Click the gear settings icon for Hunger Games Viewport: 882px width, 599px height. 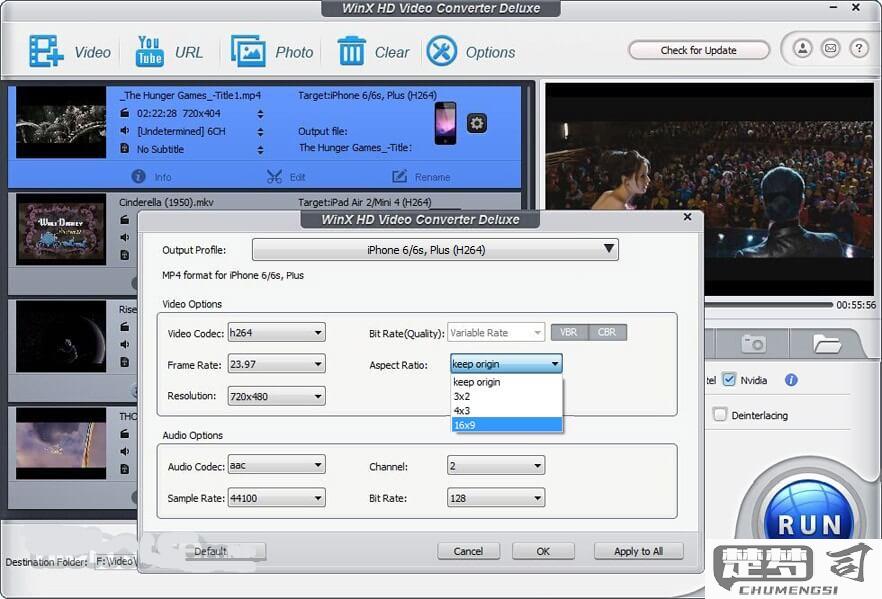(x=477, y=123)
